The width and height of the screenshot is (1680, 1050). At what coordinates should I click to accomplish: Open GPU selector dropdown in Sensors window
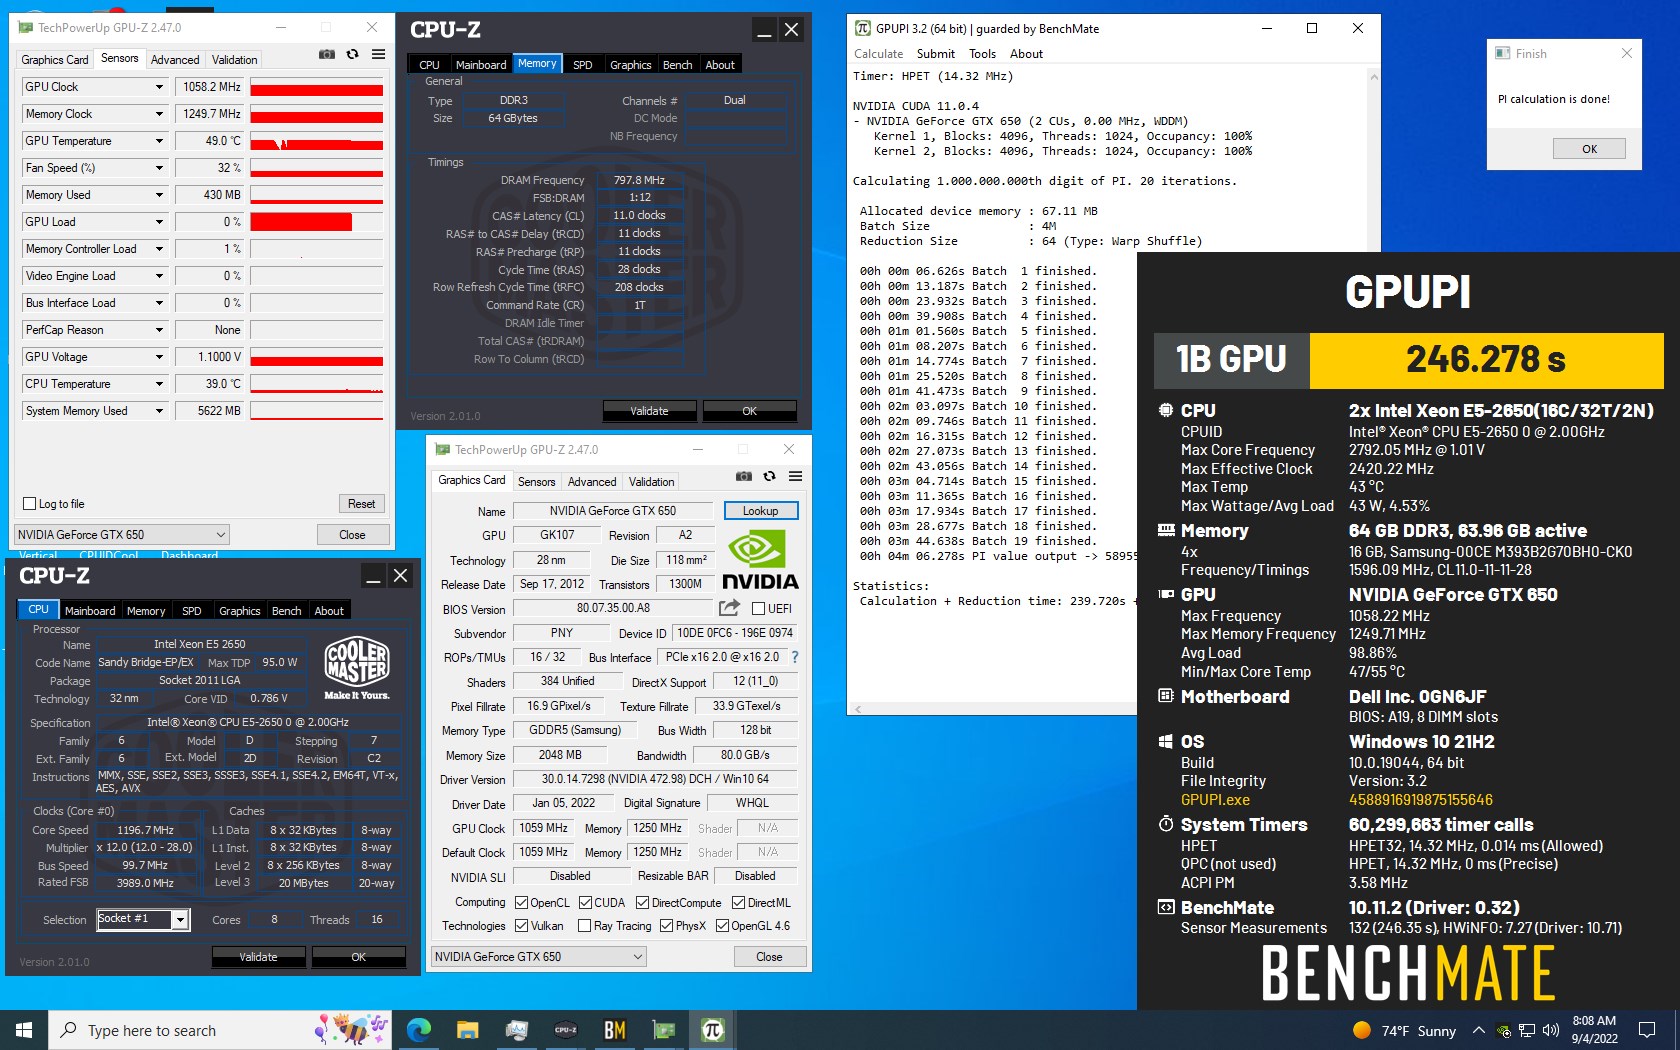(122, 535)
